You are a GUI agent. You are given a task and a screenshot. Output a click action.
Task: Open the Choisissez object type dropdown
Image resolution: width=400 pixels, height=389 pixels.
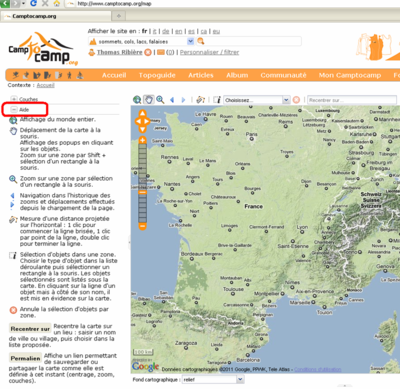coord(286,100)
